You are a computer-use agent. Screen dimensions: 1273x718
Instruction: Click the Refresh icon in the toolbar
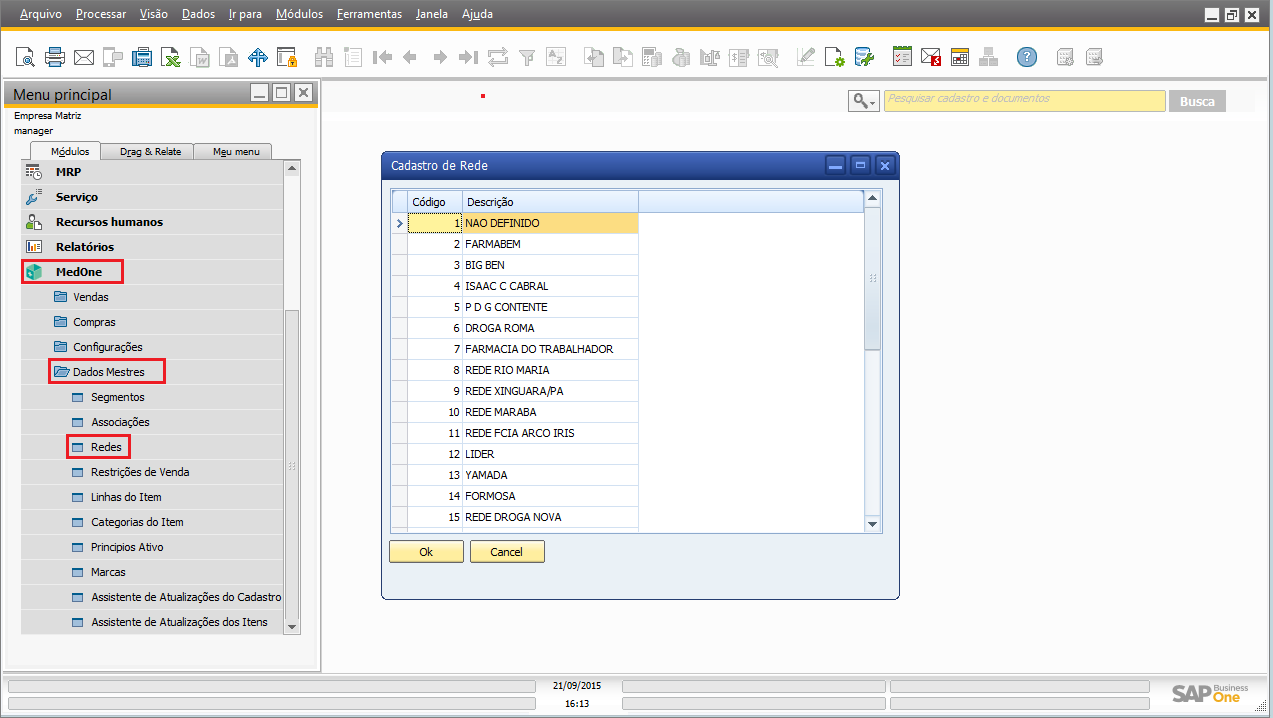click(x=497, y=57)
